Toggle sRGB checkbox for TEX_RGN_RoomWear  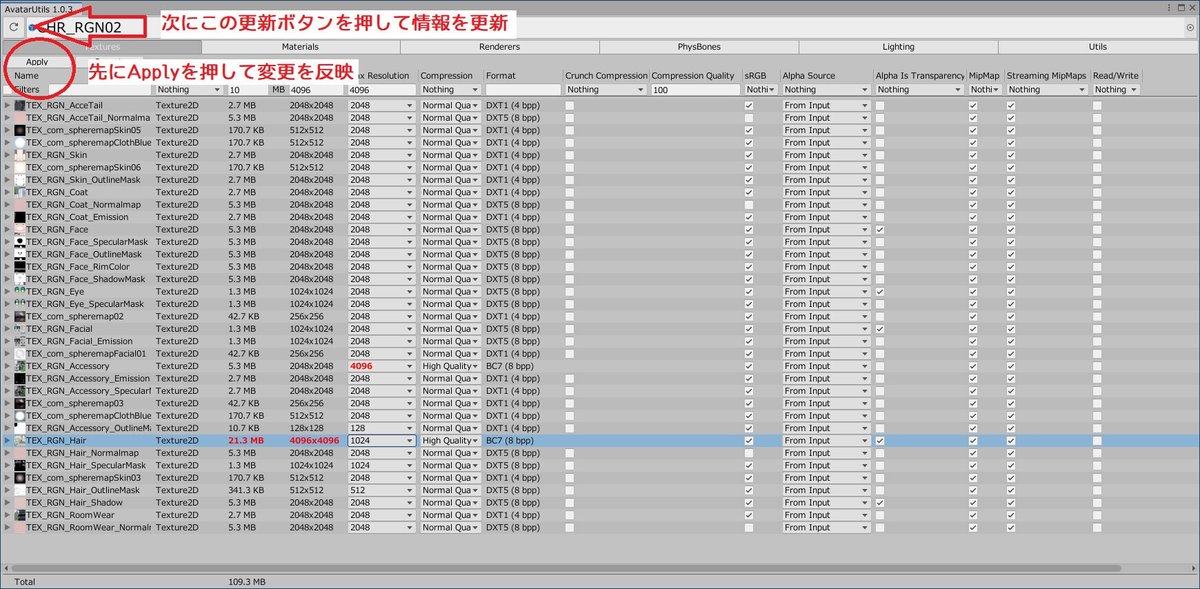click(749, 515)
